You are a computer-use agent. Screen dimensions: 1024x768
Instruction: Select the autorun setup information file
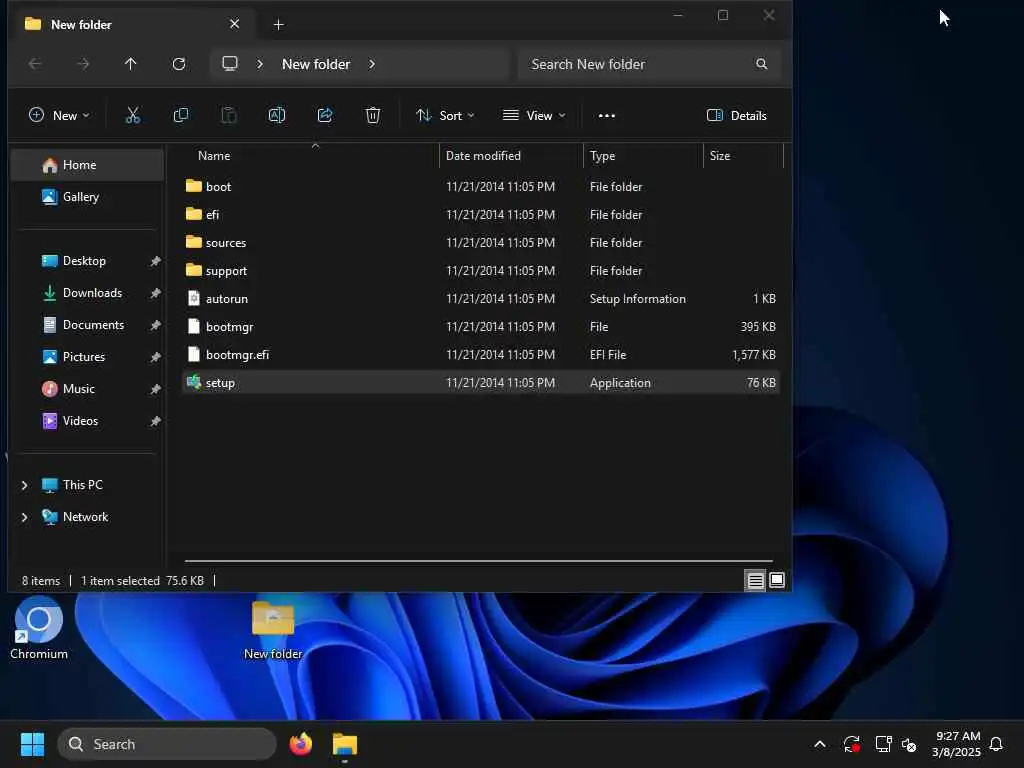(x=481, y=298)
